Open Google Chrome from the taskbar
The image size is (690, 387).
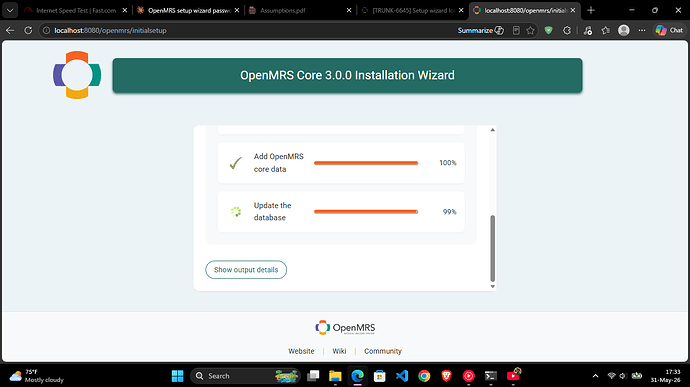point(424,376)
